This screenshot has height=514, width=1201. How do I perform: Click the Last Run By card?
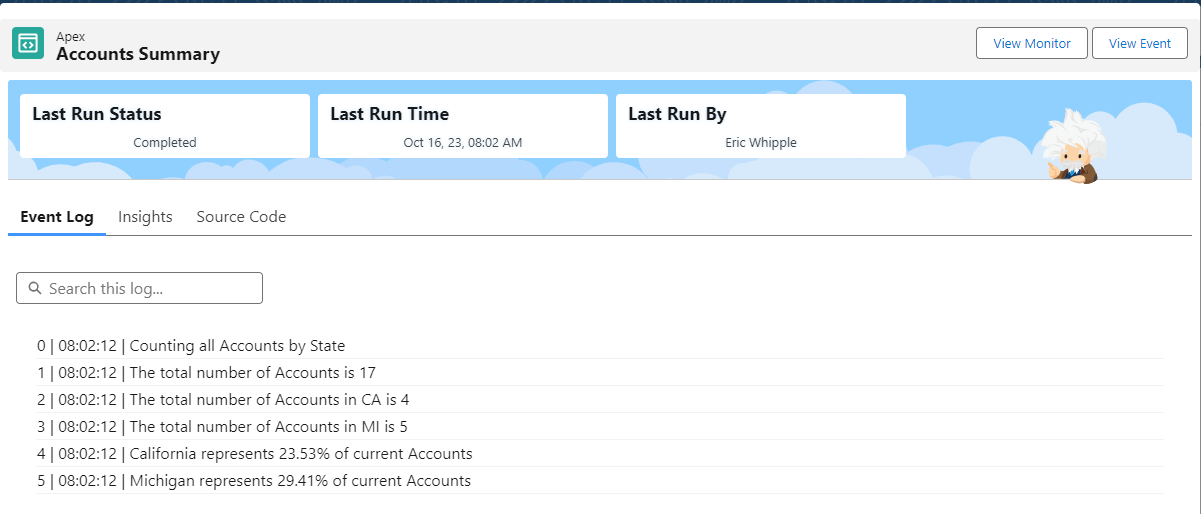click(x=761, y=126)
